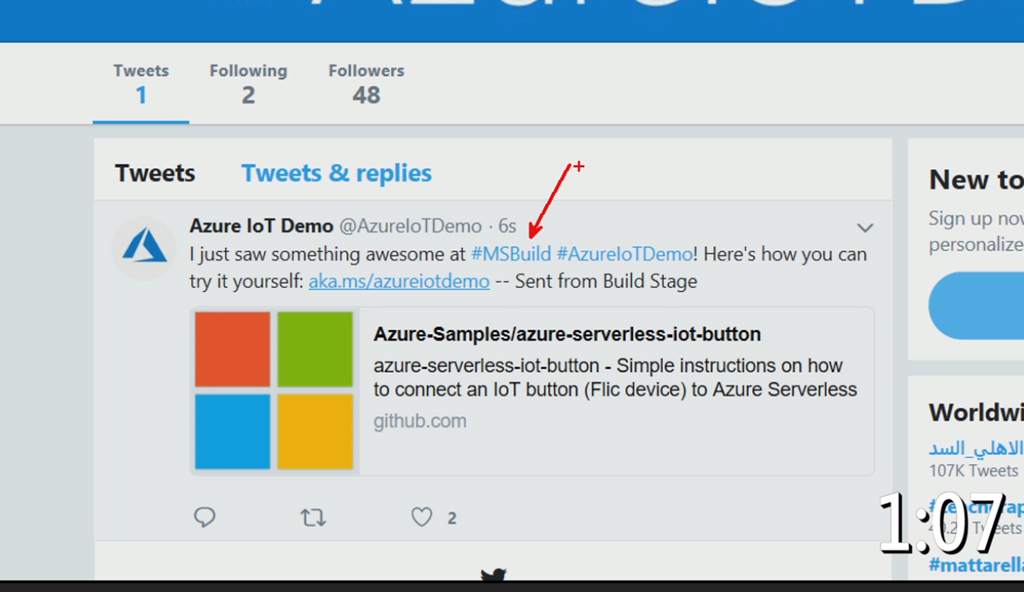Open the Tweets count tab

tap(141, 84)
